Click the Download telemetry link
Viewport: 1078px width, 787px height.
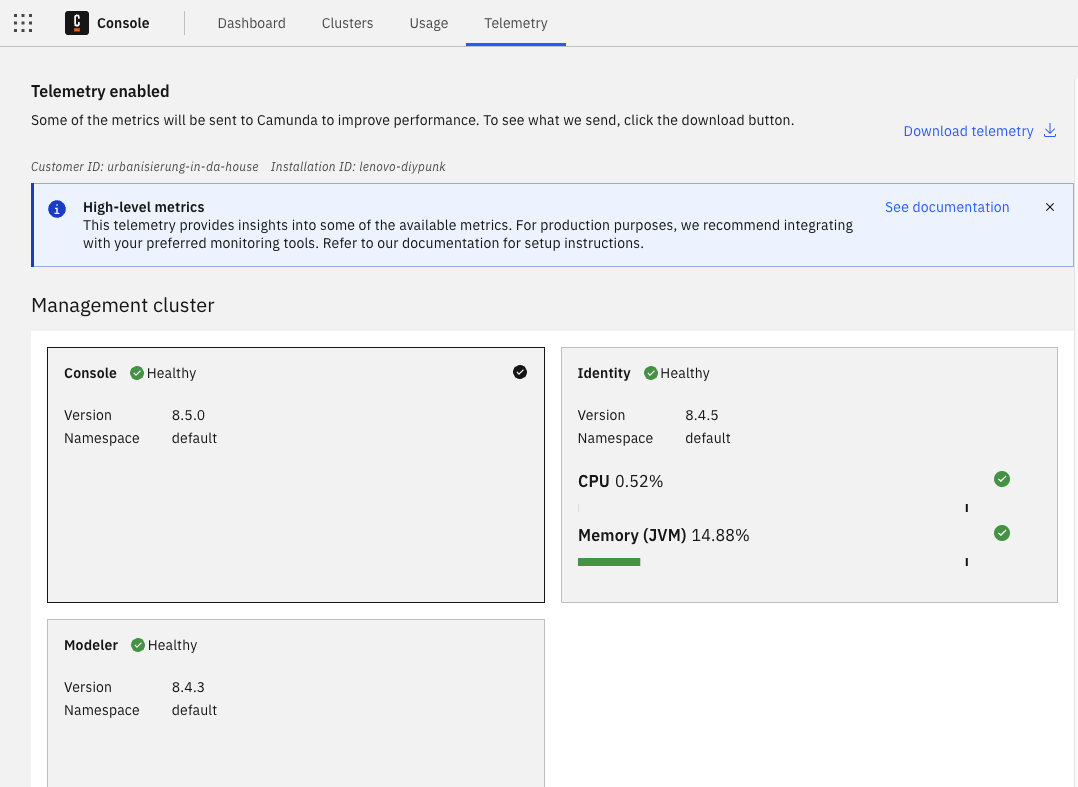(967, 131)
